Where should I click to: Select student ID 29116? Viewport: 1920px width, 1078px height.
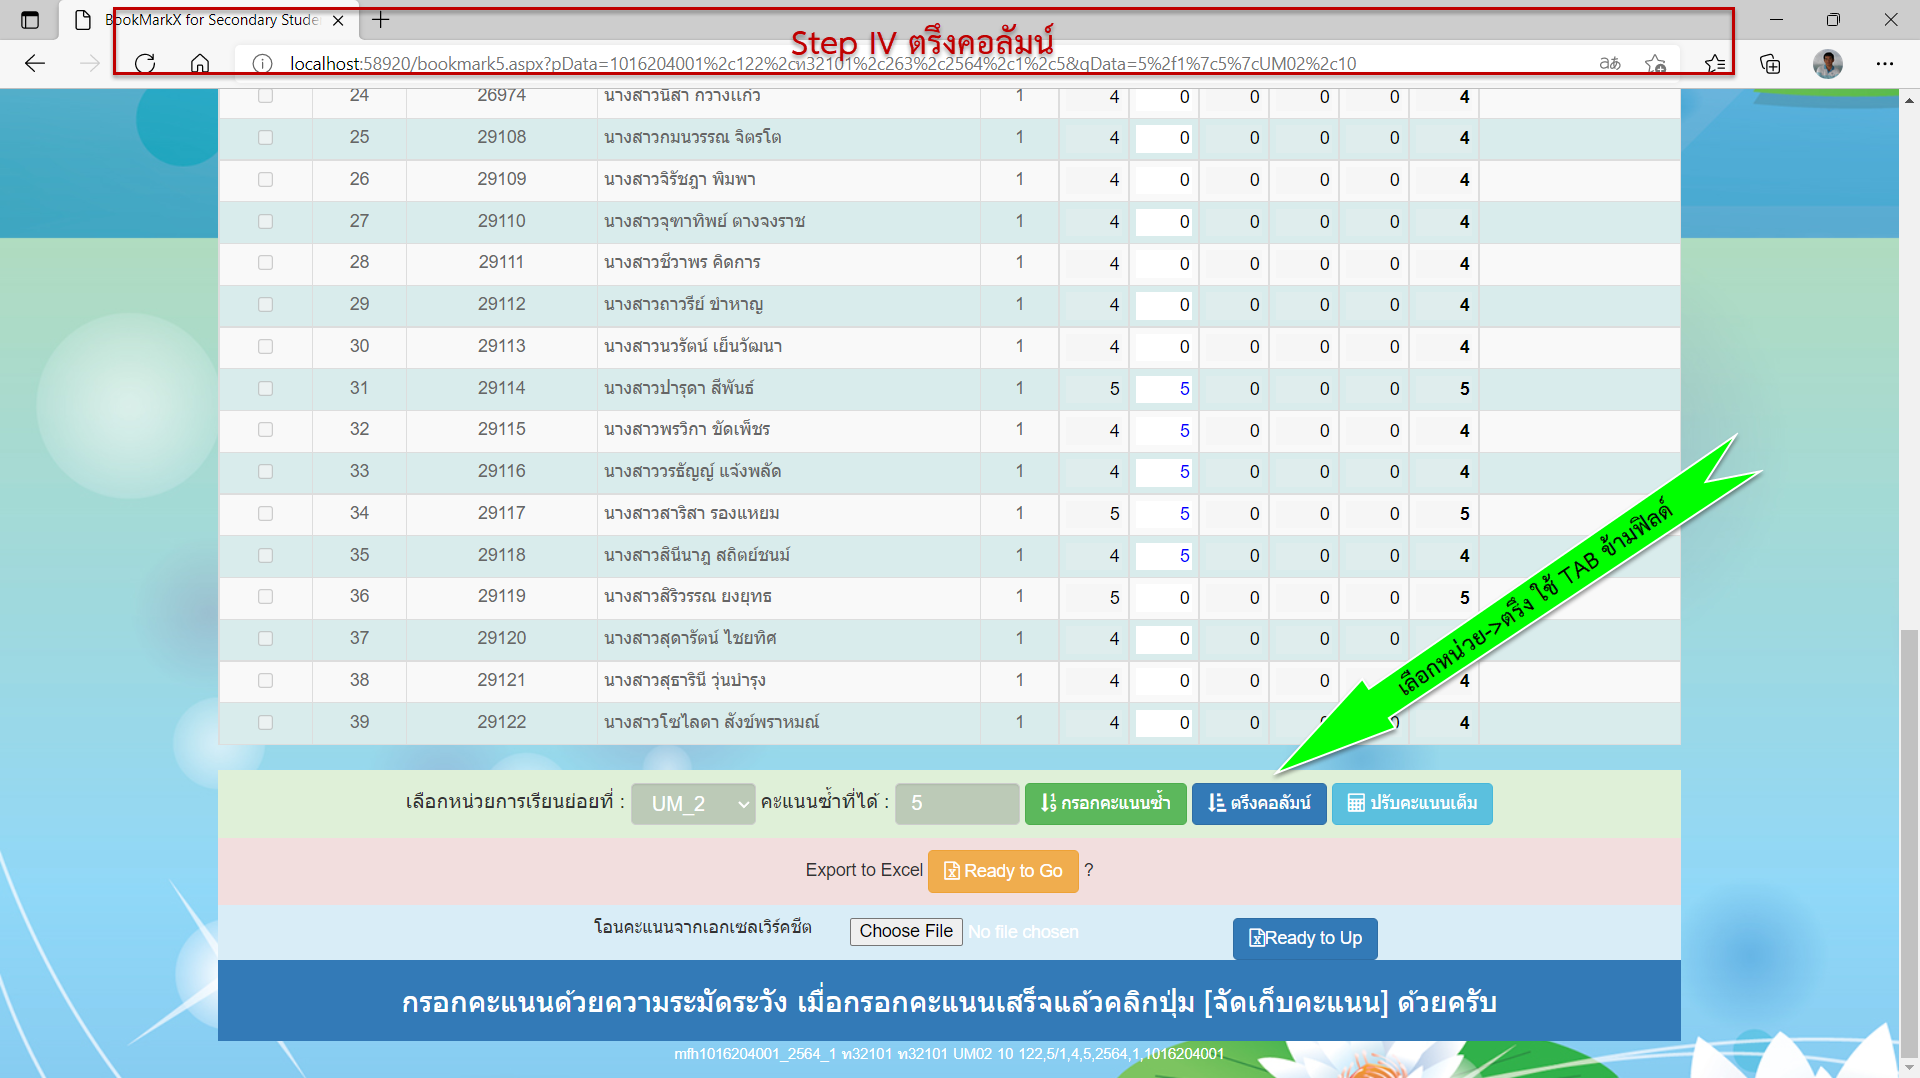[501, 471]
